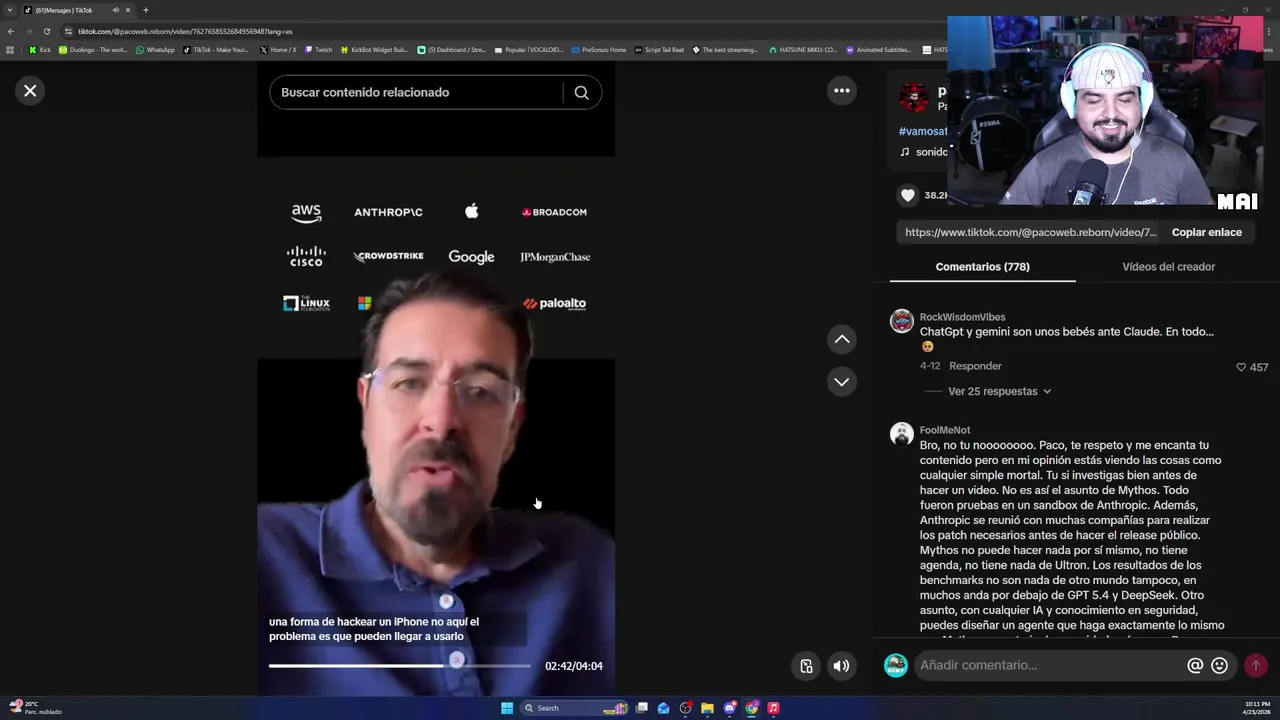The image size is (1280, 720).
Task: Open Task View on the taskbar
Action: (x=642, y=708)
